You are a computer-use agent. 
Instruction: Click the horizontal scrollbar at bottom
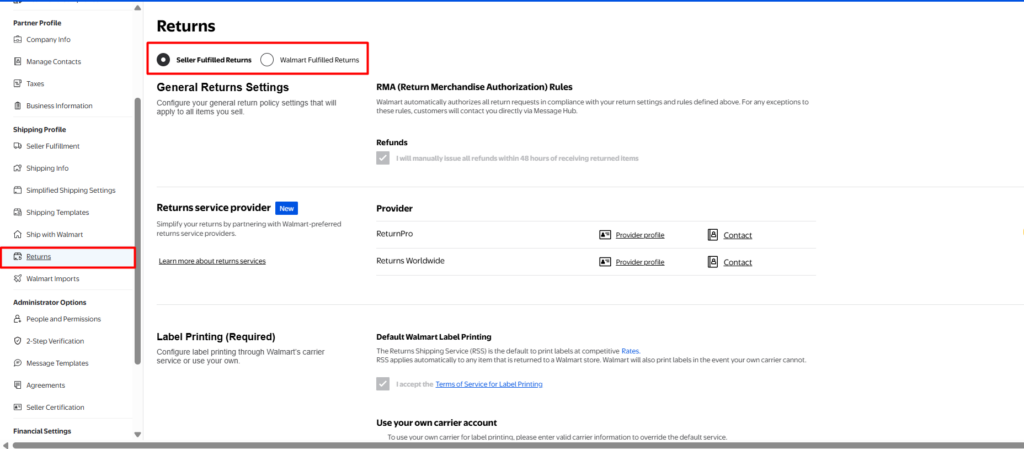click(517, 445)
